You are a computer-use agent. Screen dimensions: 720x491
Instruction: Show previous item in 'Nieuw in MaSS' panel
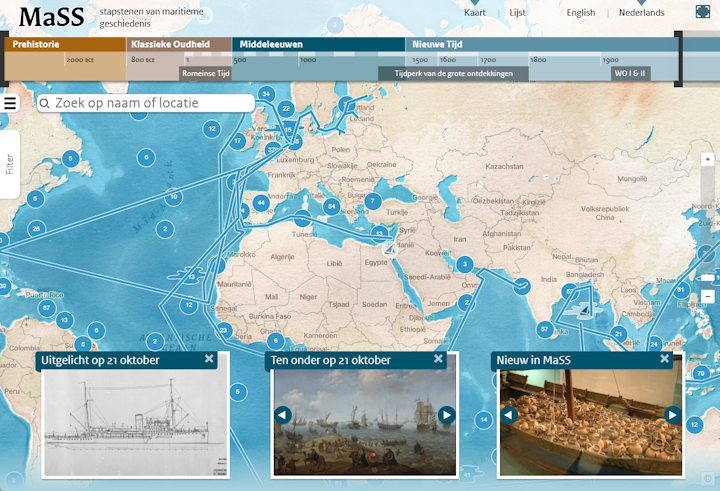[509, 415]
